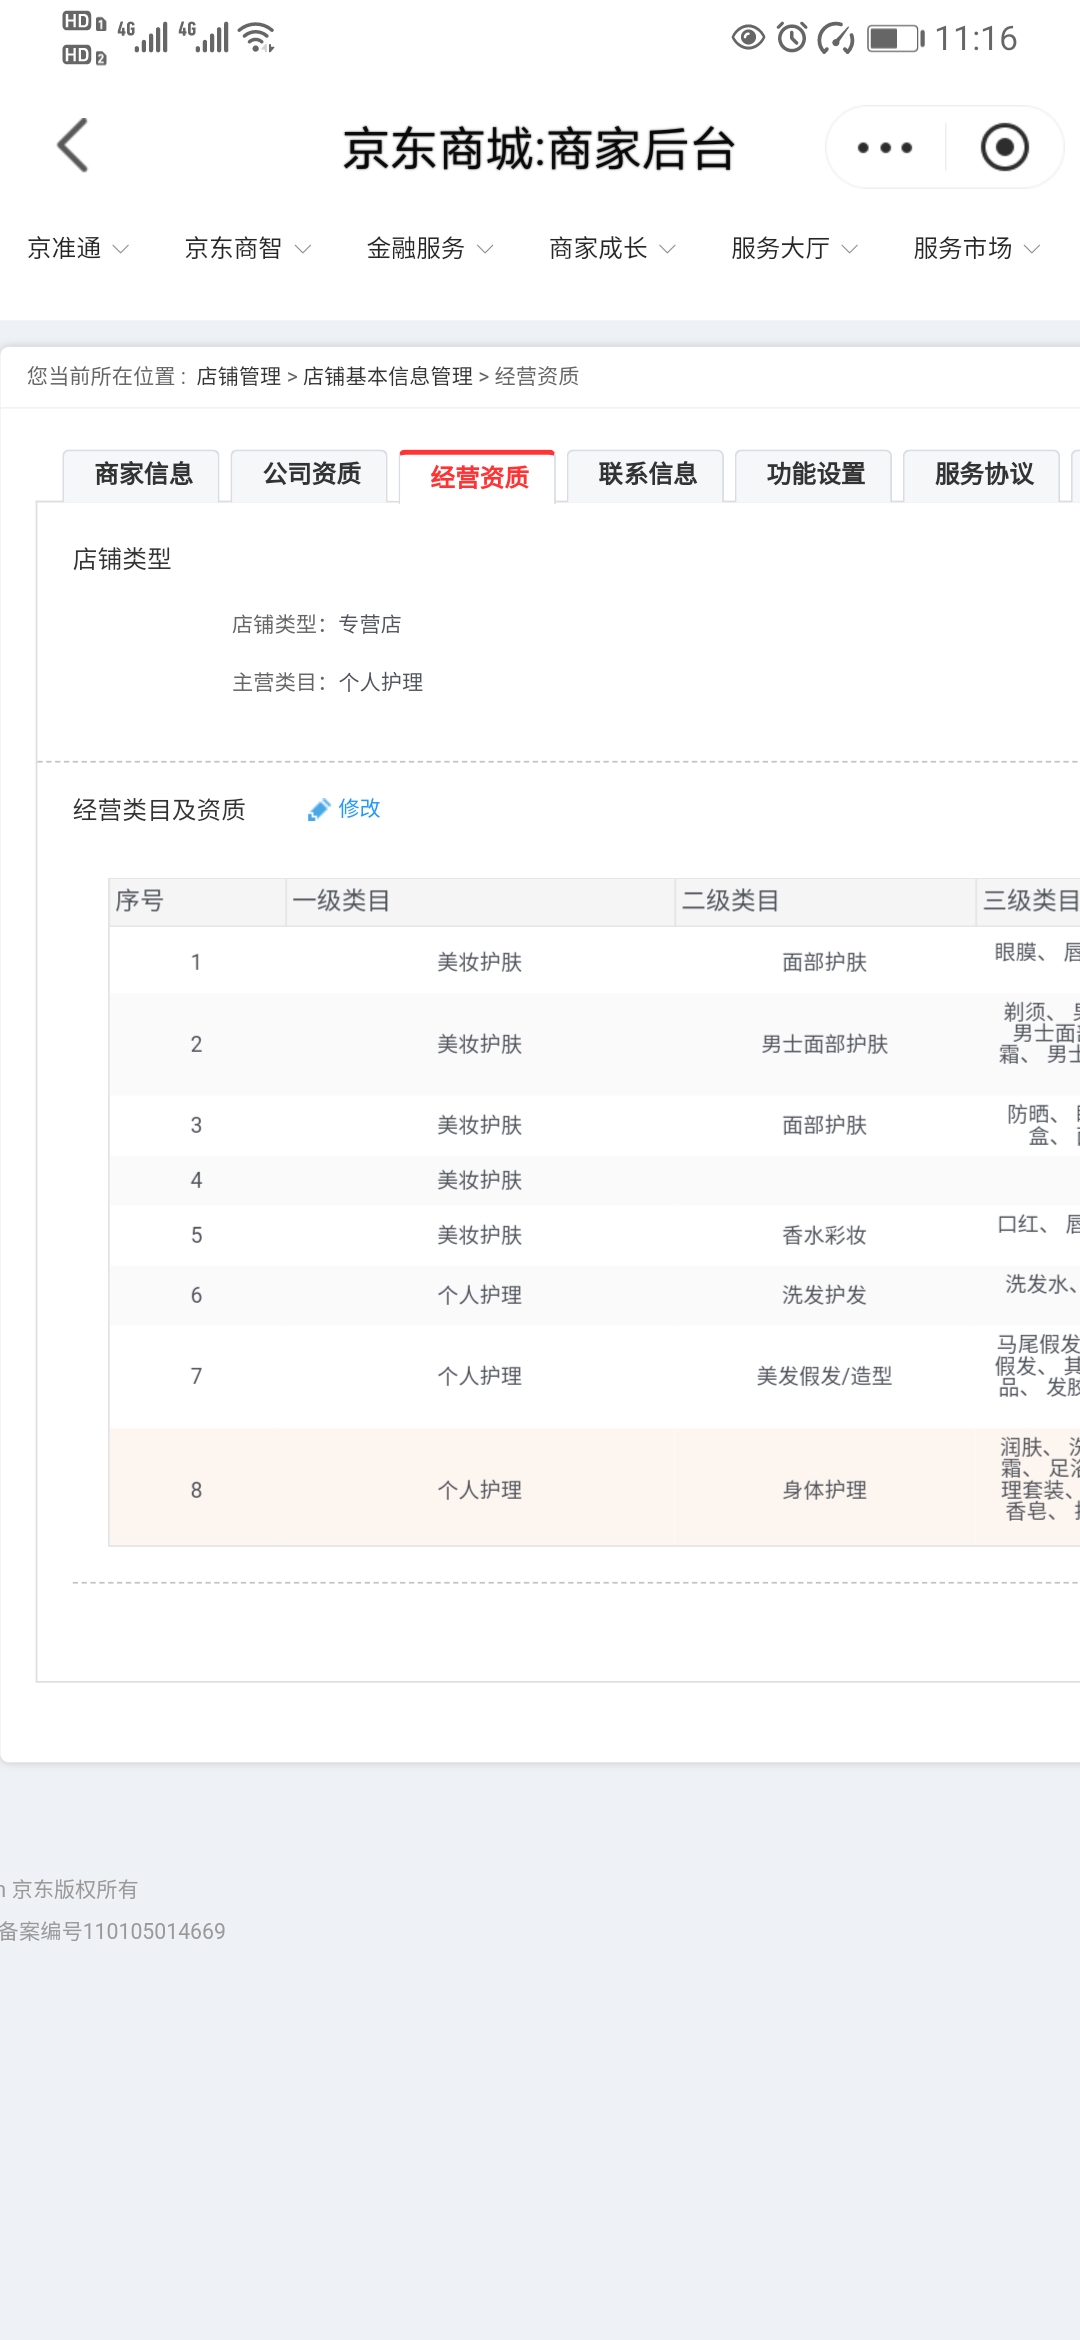The image size is (1080, 2340).
Task: Click 个人护理 cell in row 7
Action: (479, 1376)
